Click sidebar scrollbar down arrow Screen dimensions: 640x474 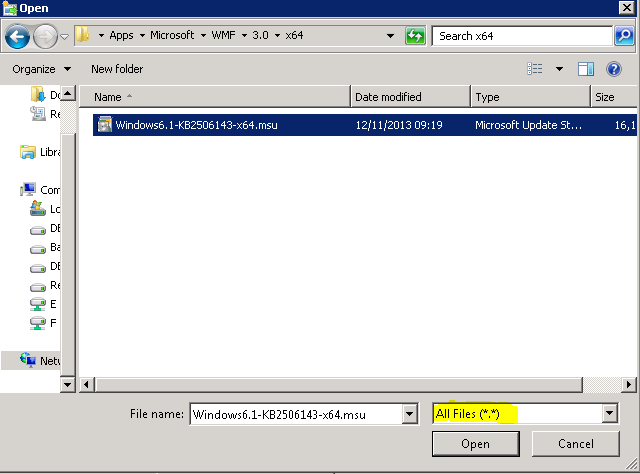pos(68,384)
